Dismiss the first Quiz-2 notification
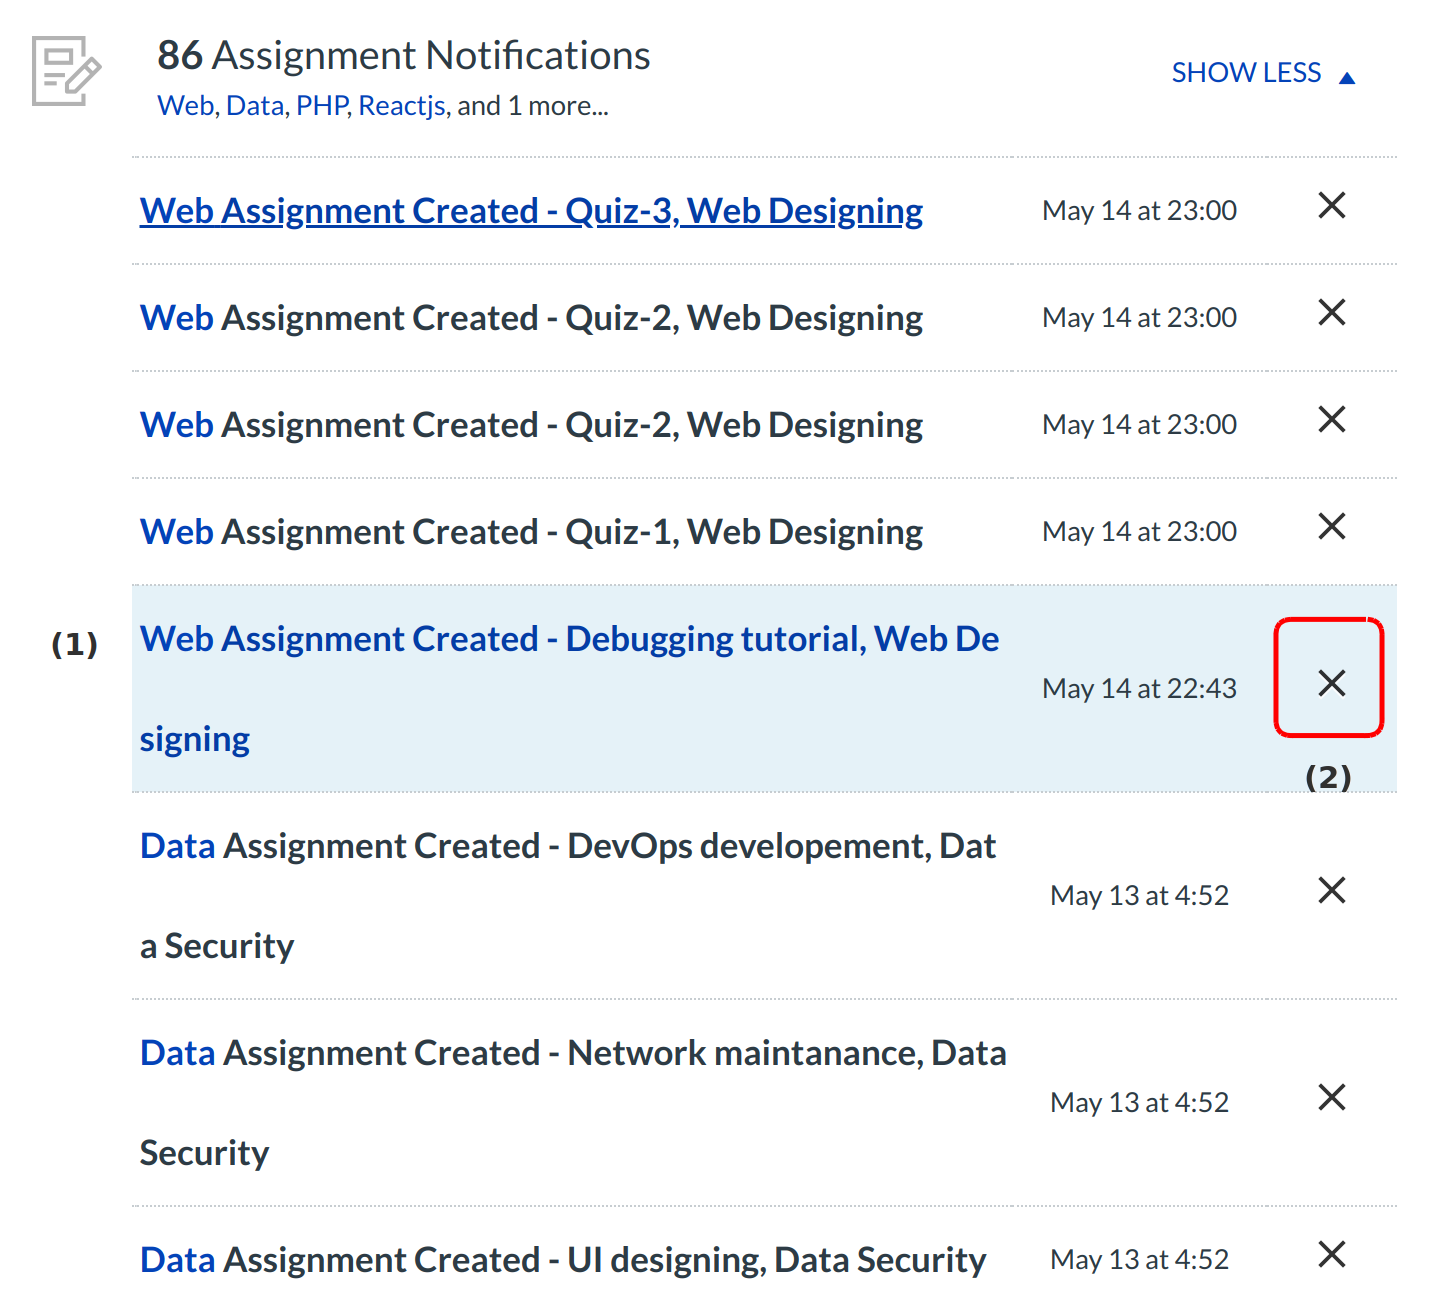 [x=1331, y=313]
